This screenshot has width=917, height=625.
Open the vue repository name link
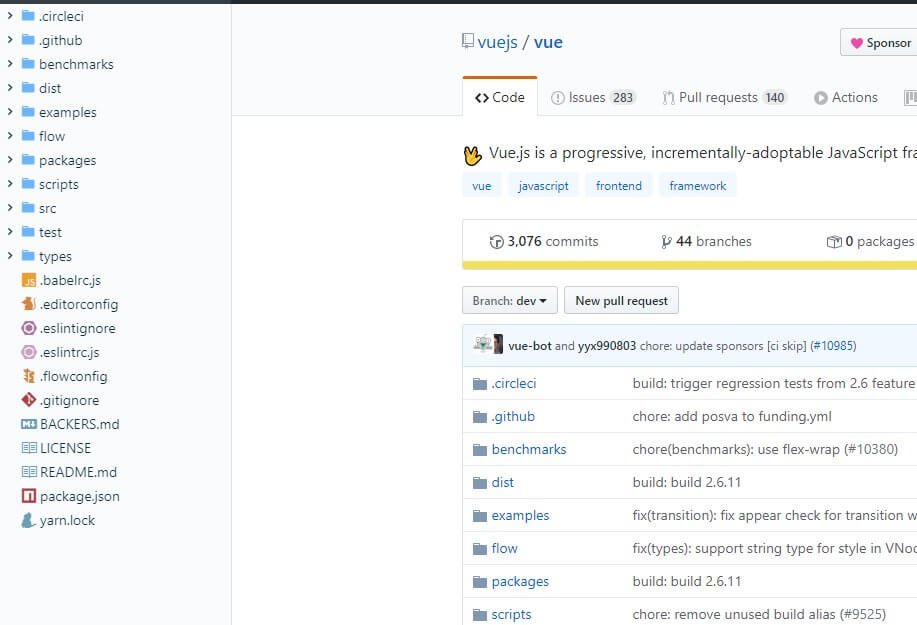point(548,42)
